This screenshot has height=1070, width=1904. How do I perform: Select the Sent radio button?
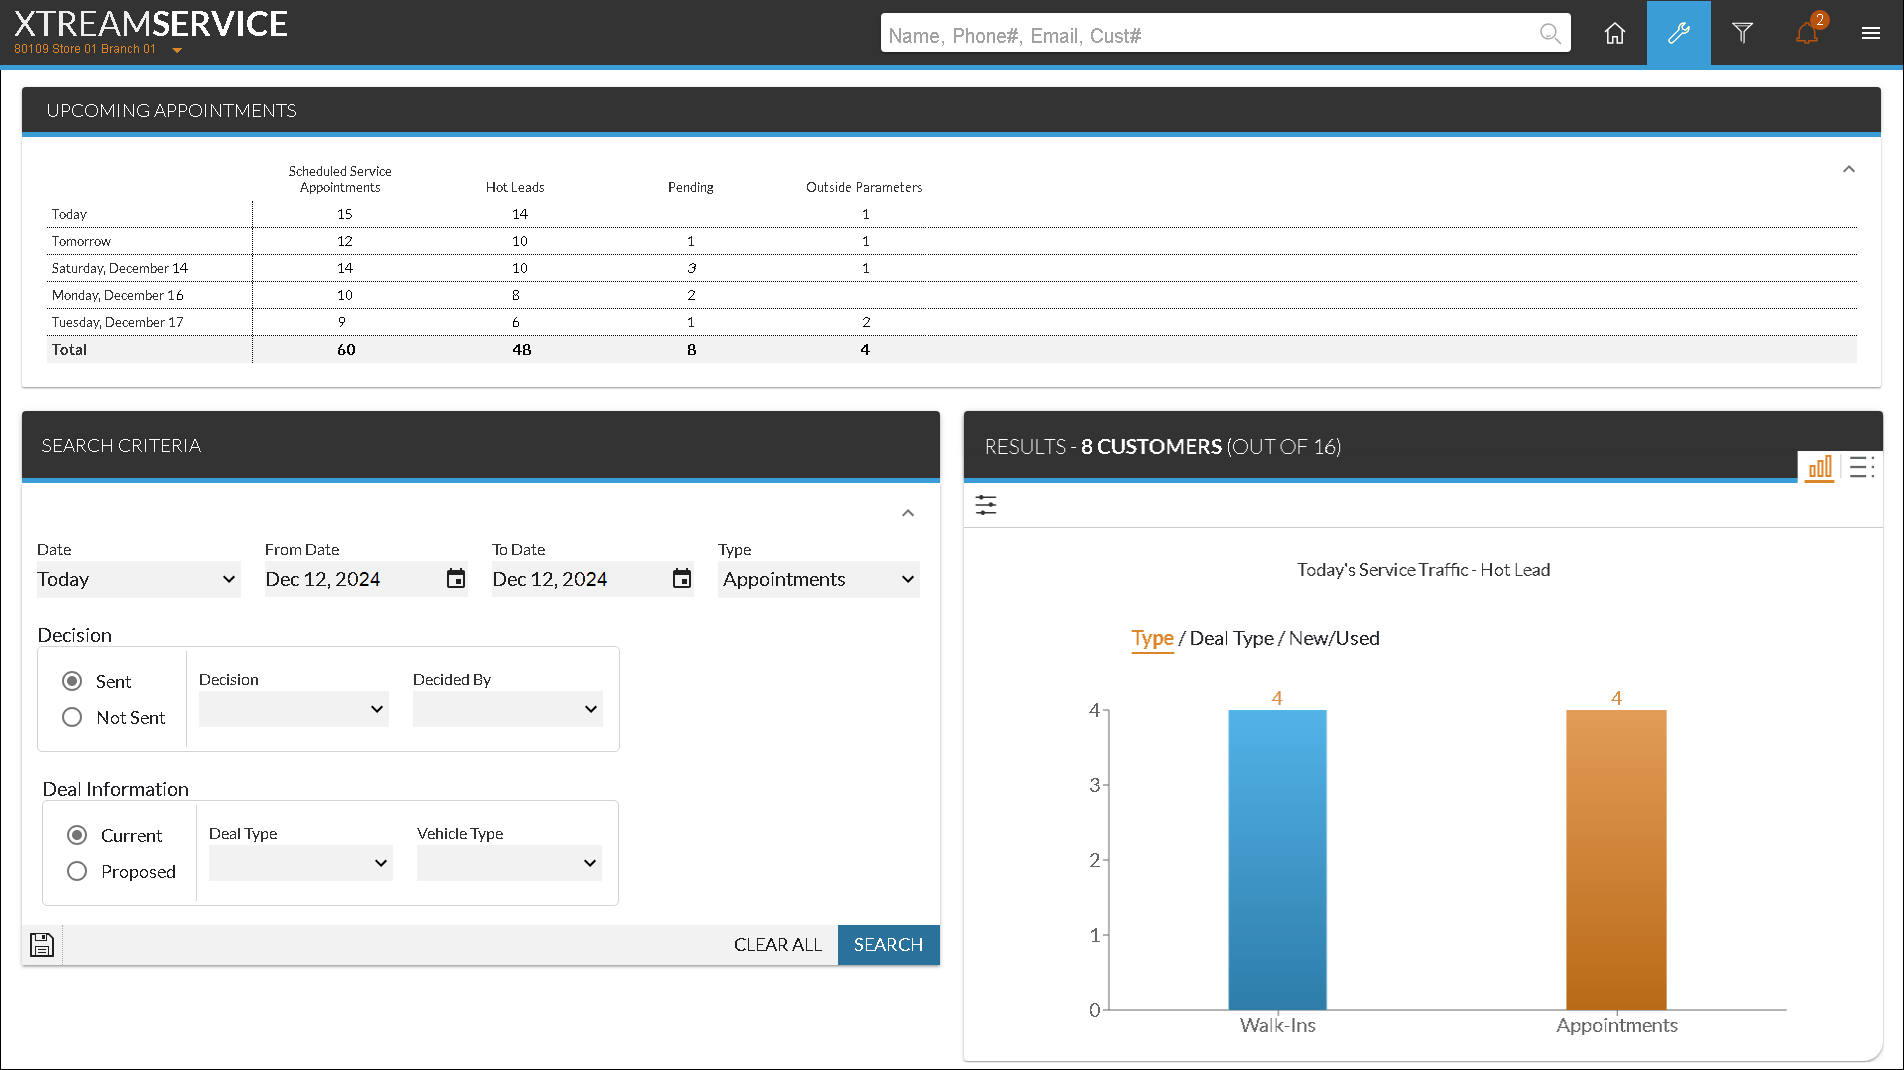click(72, 681)
